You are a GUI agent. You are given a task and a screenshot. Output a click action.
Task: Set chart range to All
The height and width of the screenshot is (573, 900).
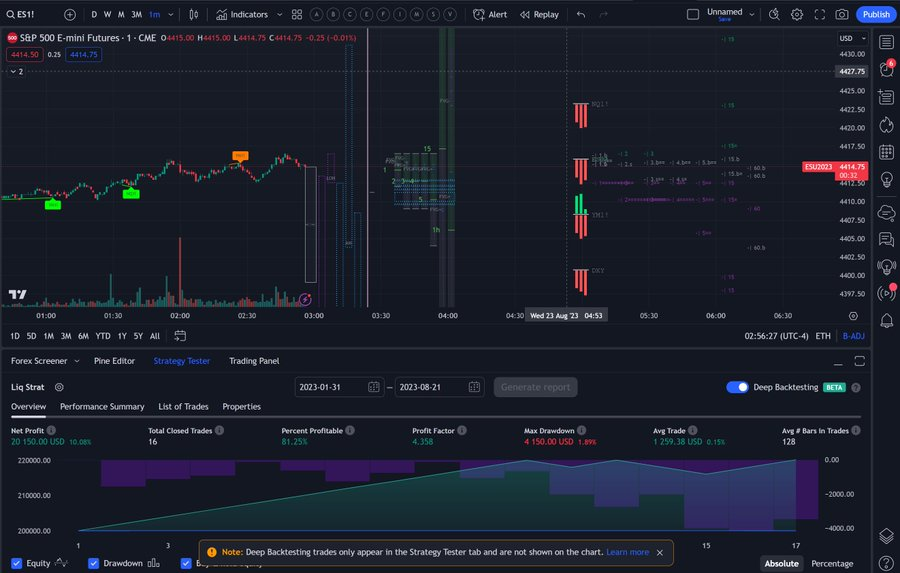click(x=155, y=336)
